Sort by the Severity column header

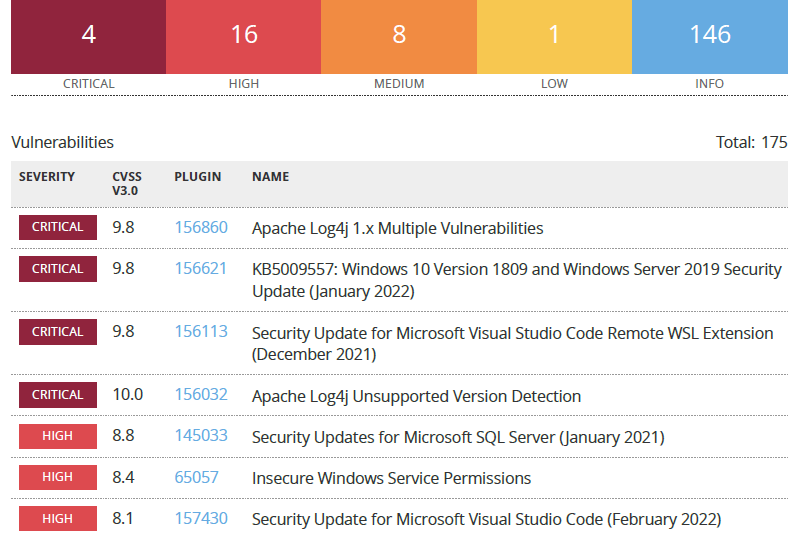47,177
